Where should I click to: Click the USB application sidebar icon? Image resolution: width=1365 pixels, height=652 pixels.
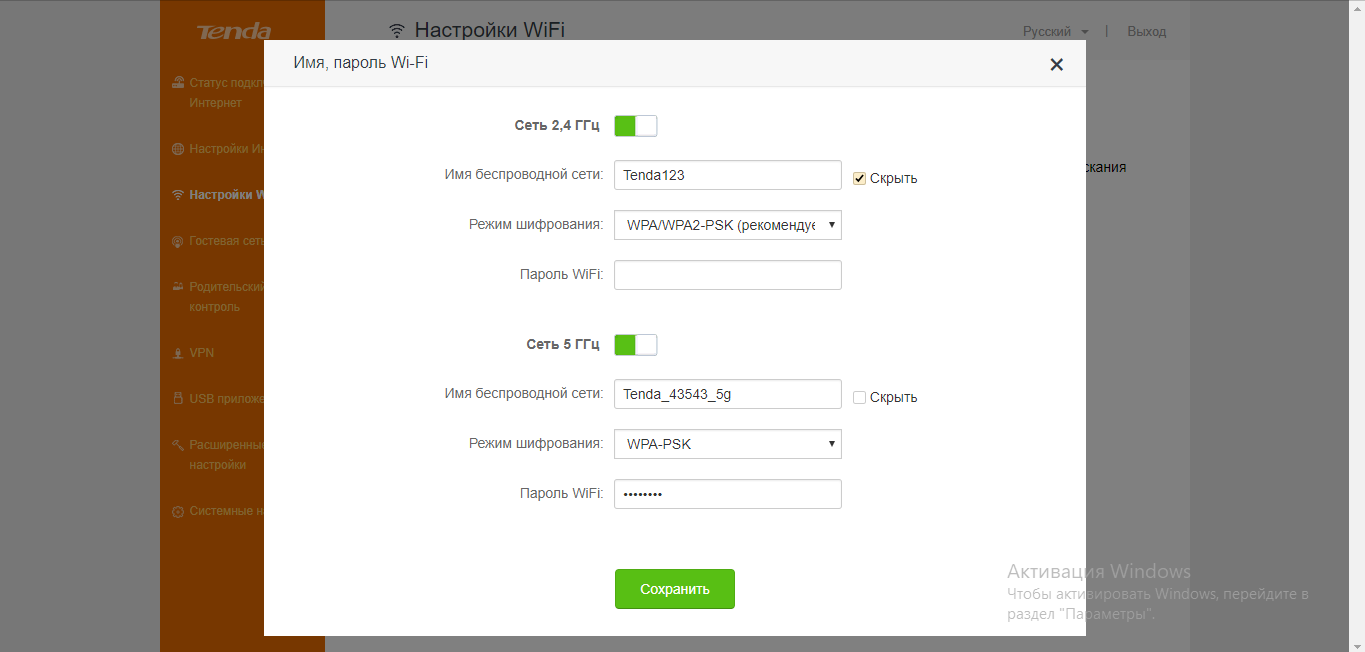coord(178,399)
